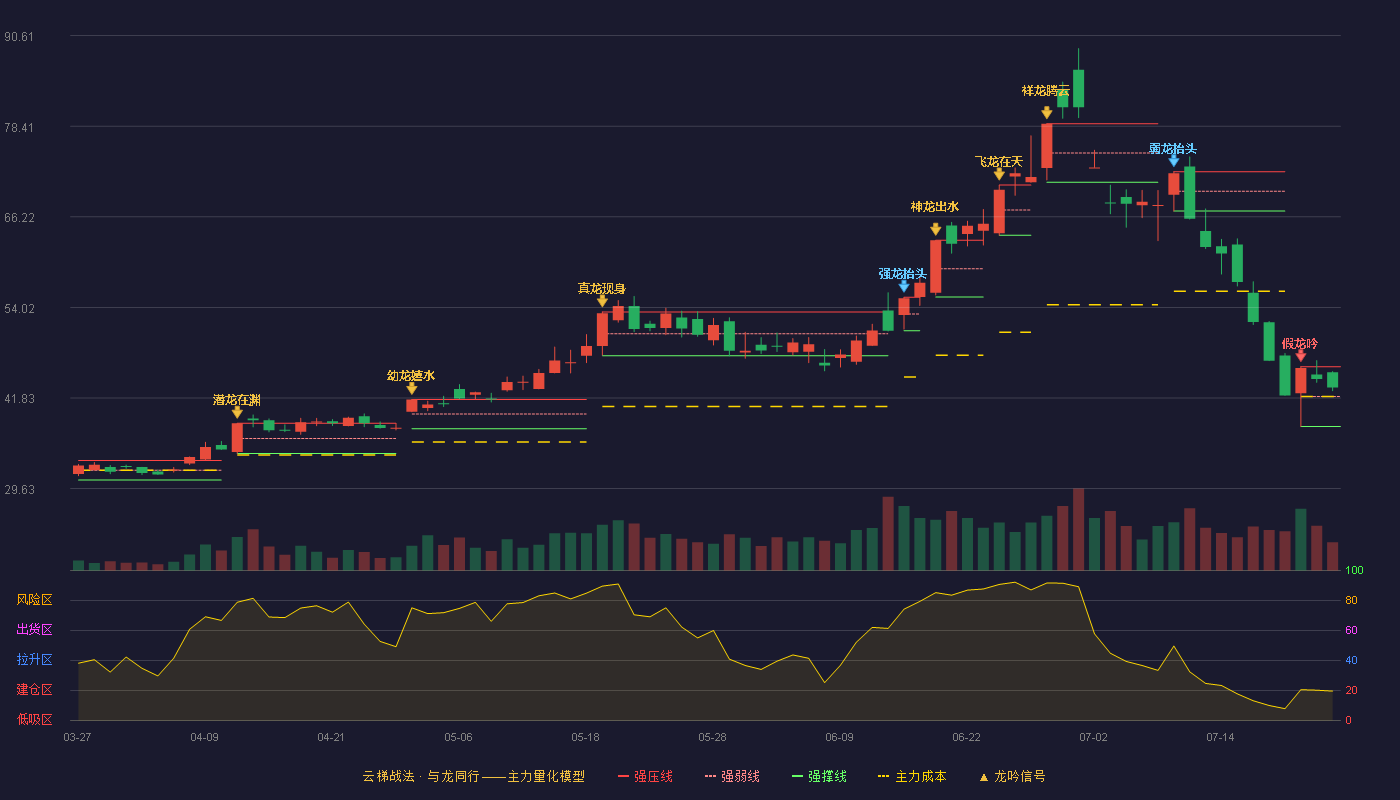Click the 90.61 price axis label
This screenshot has width=1400, height=800.
pyautogui.click(x=19, y=37)
